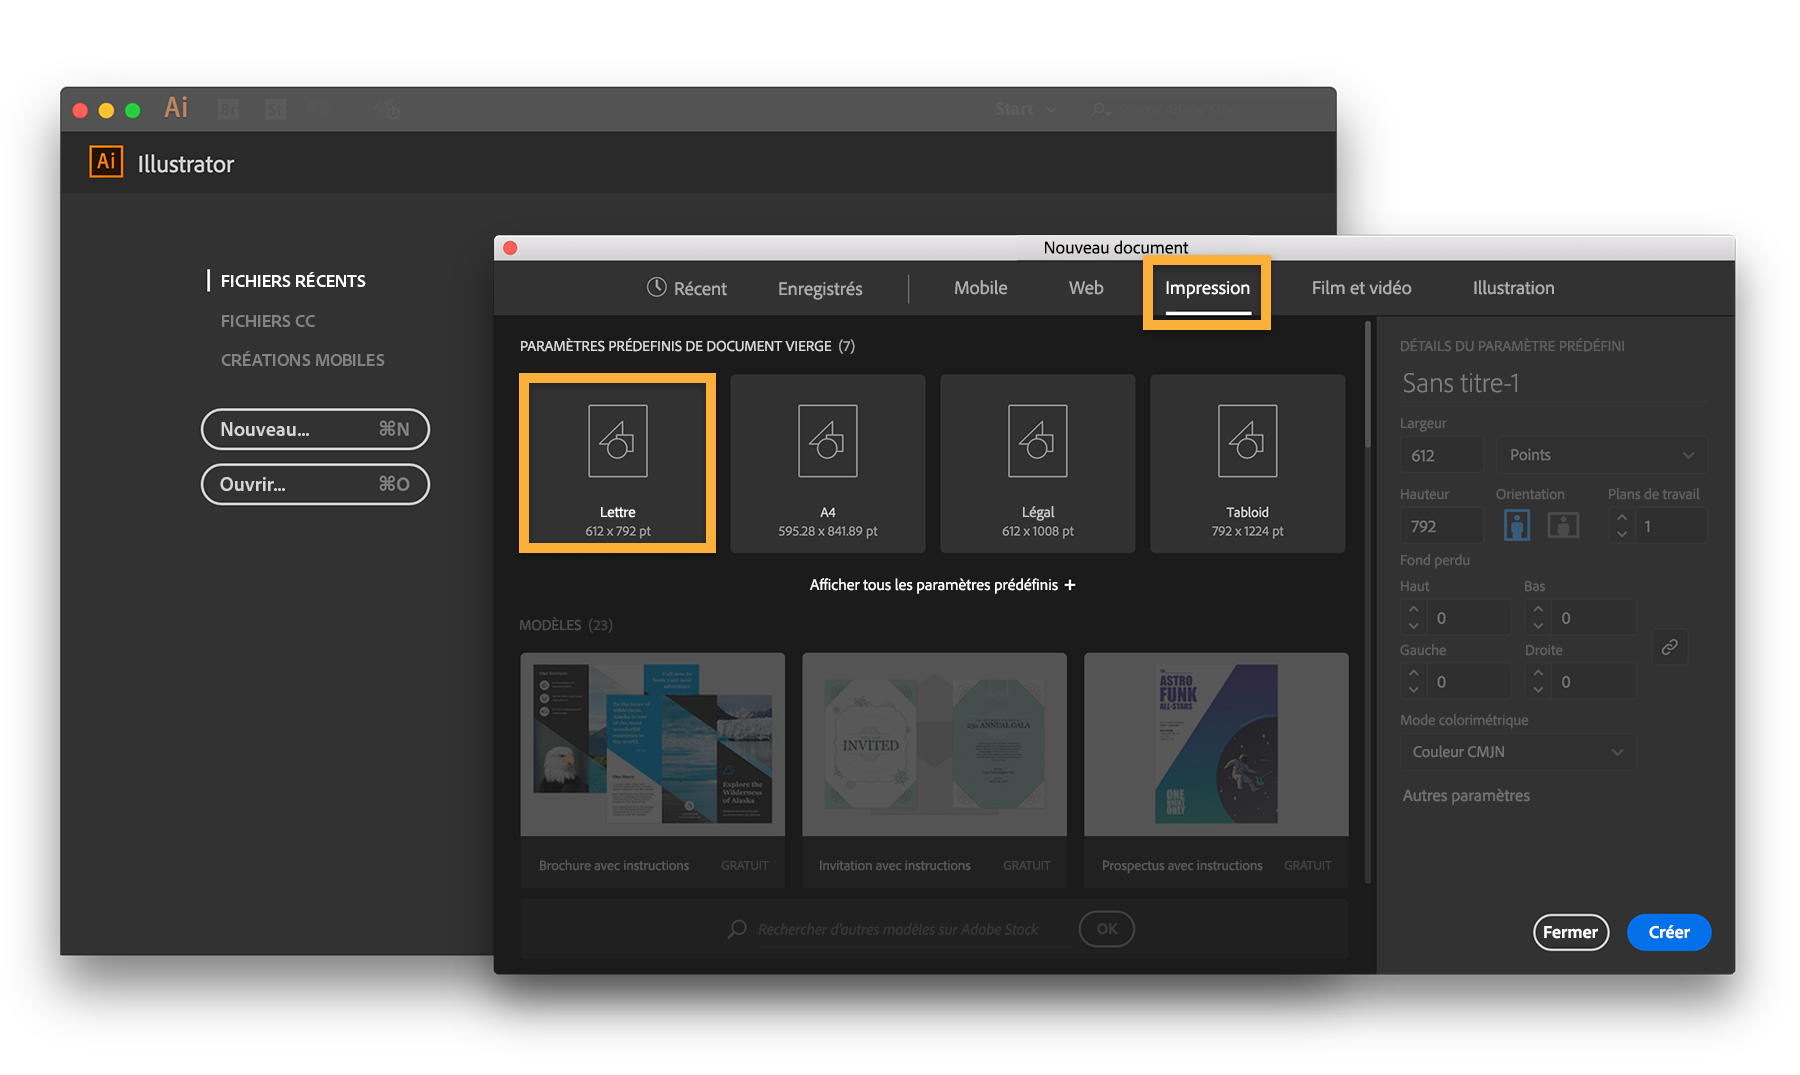Viewport: 1800px width, 1075px height.
Task: Open the Couleur CMJN color mode dropdown
Action: click(1517, 752)
